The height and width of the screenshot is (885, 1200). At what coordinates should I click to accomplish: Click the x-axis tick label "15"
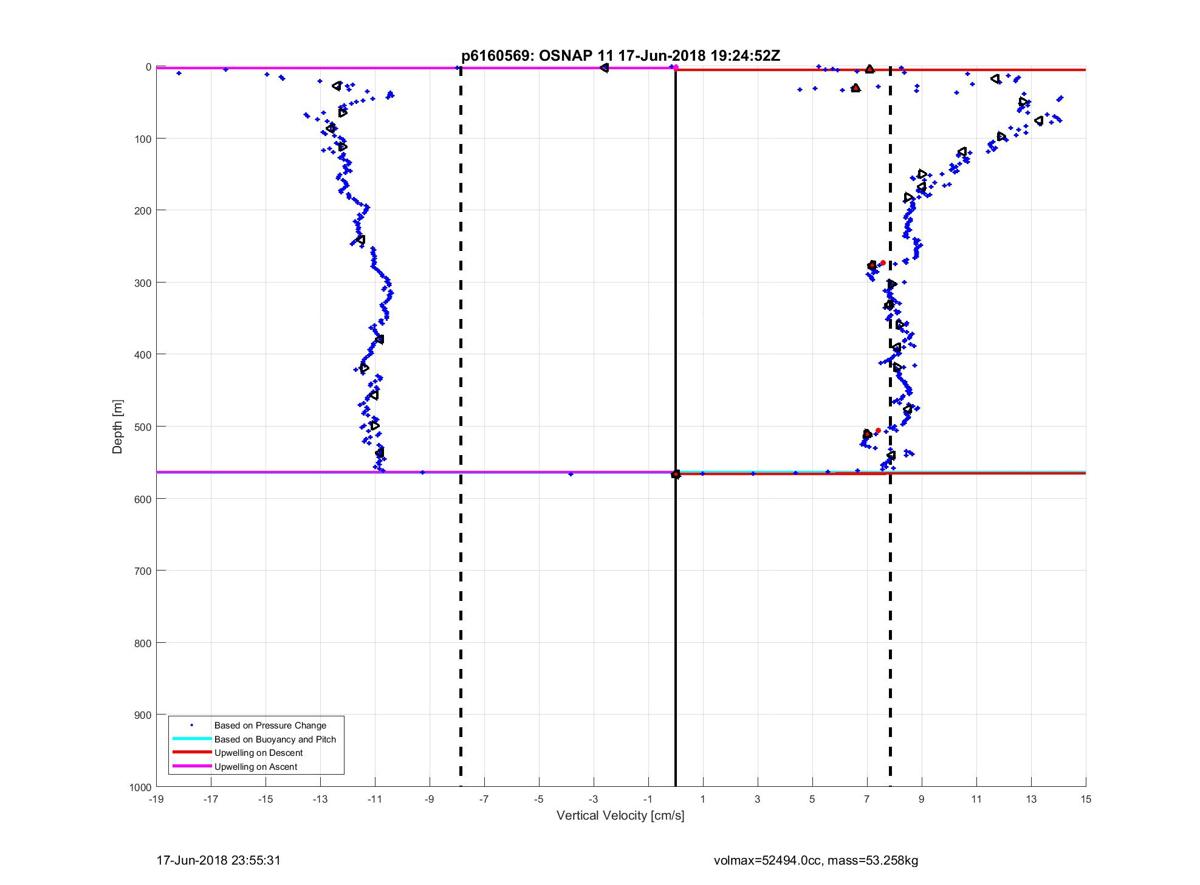(x=1086, y=800)
